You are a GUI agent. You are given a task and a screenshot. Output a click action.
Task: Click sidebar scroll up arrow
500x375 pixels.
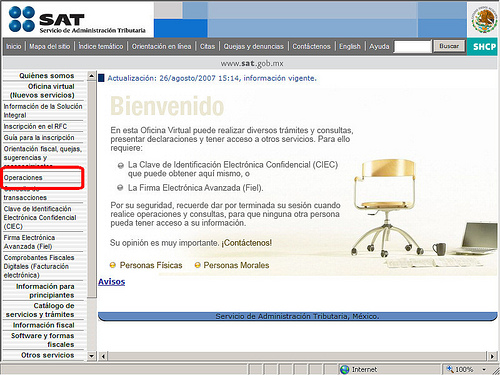click(x=92, y=76)
